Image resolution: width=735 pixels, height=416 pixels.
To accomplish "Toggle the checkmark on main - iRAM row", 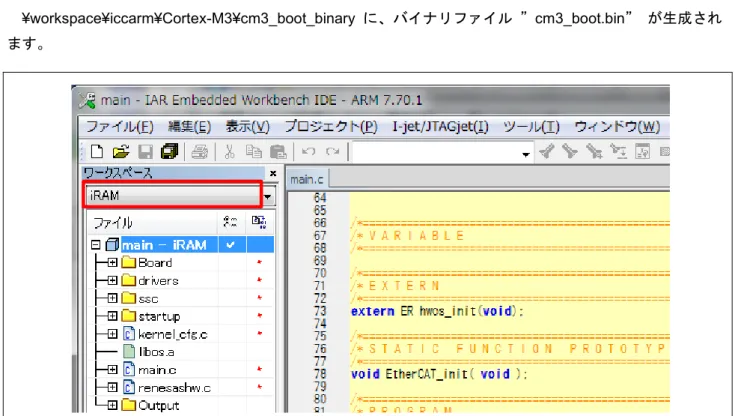I will coord(231,245).
